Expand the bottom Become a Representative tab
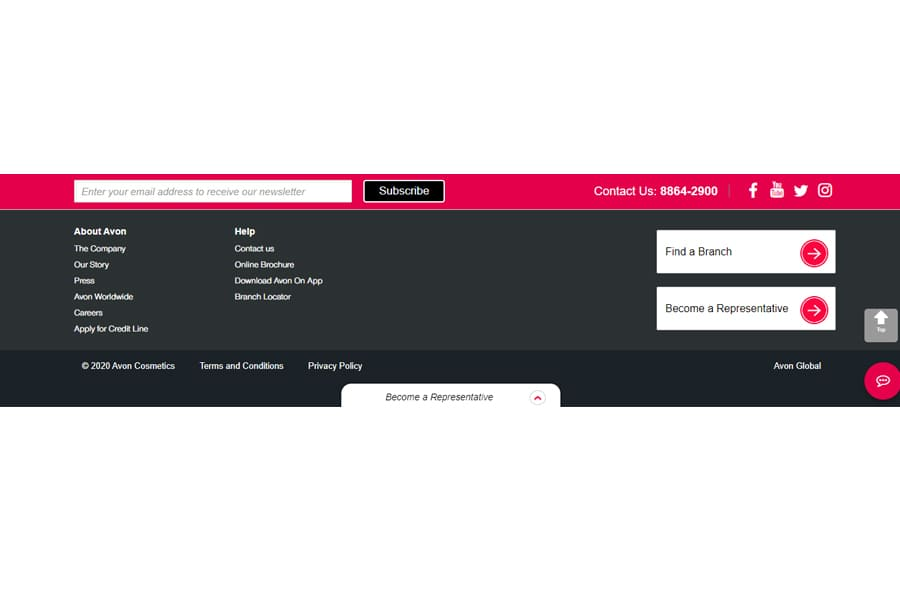The width and height of the screenshot is (900, 600). click(537, 397)
